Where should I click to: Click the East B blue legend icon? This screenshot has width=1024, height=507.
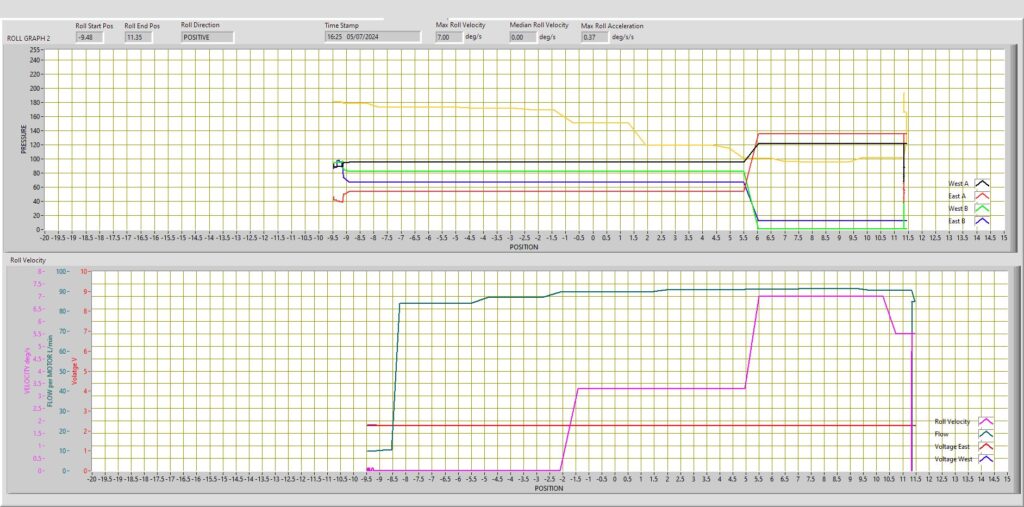(982, 220)
